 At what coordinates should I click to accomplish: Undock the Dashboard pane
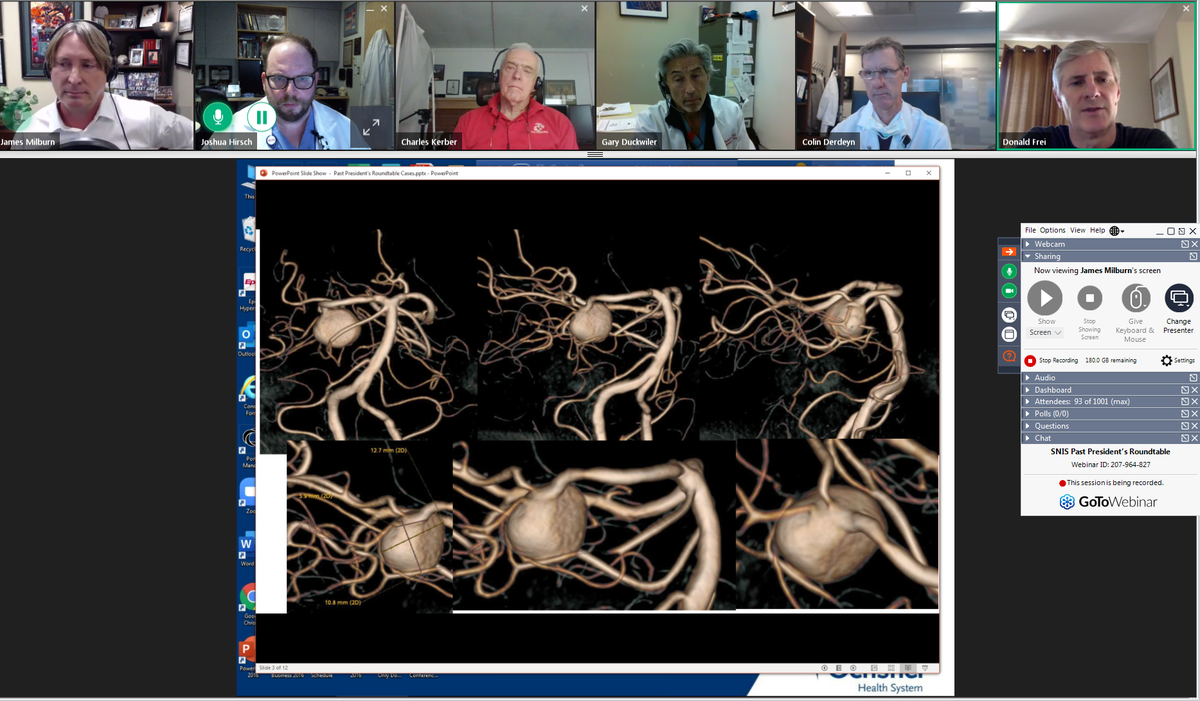(1185, 390)
